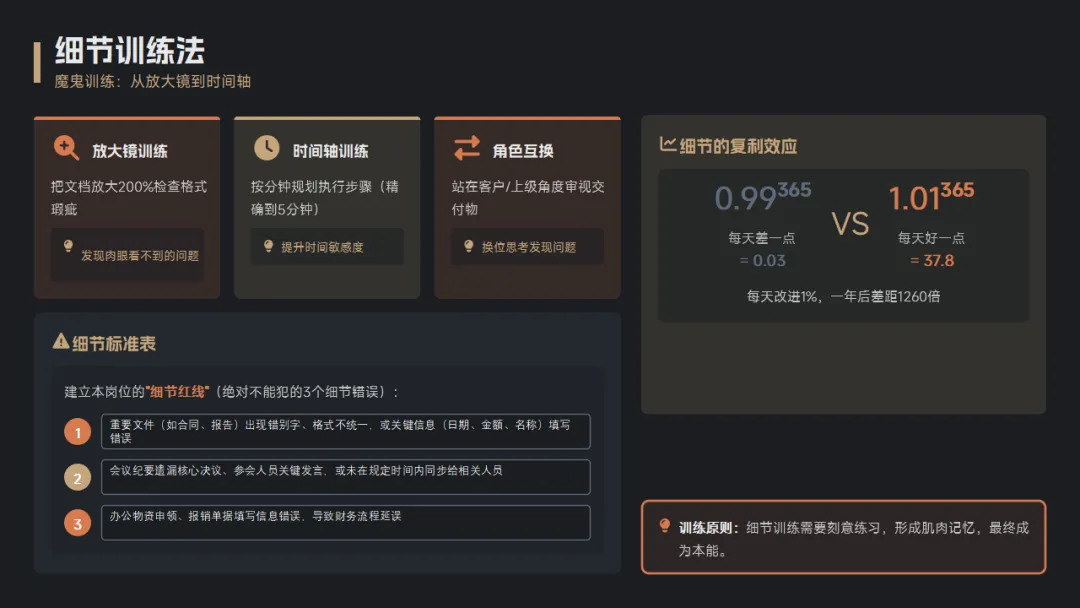Viewport: 1080px width, 608px height.
Task: Click the swap arrows icon beside 角色互换
Action: coord(467,148)
